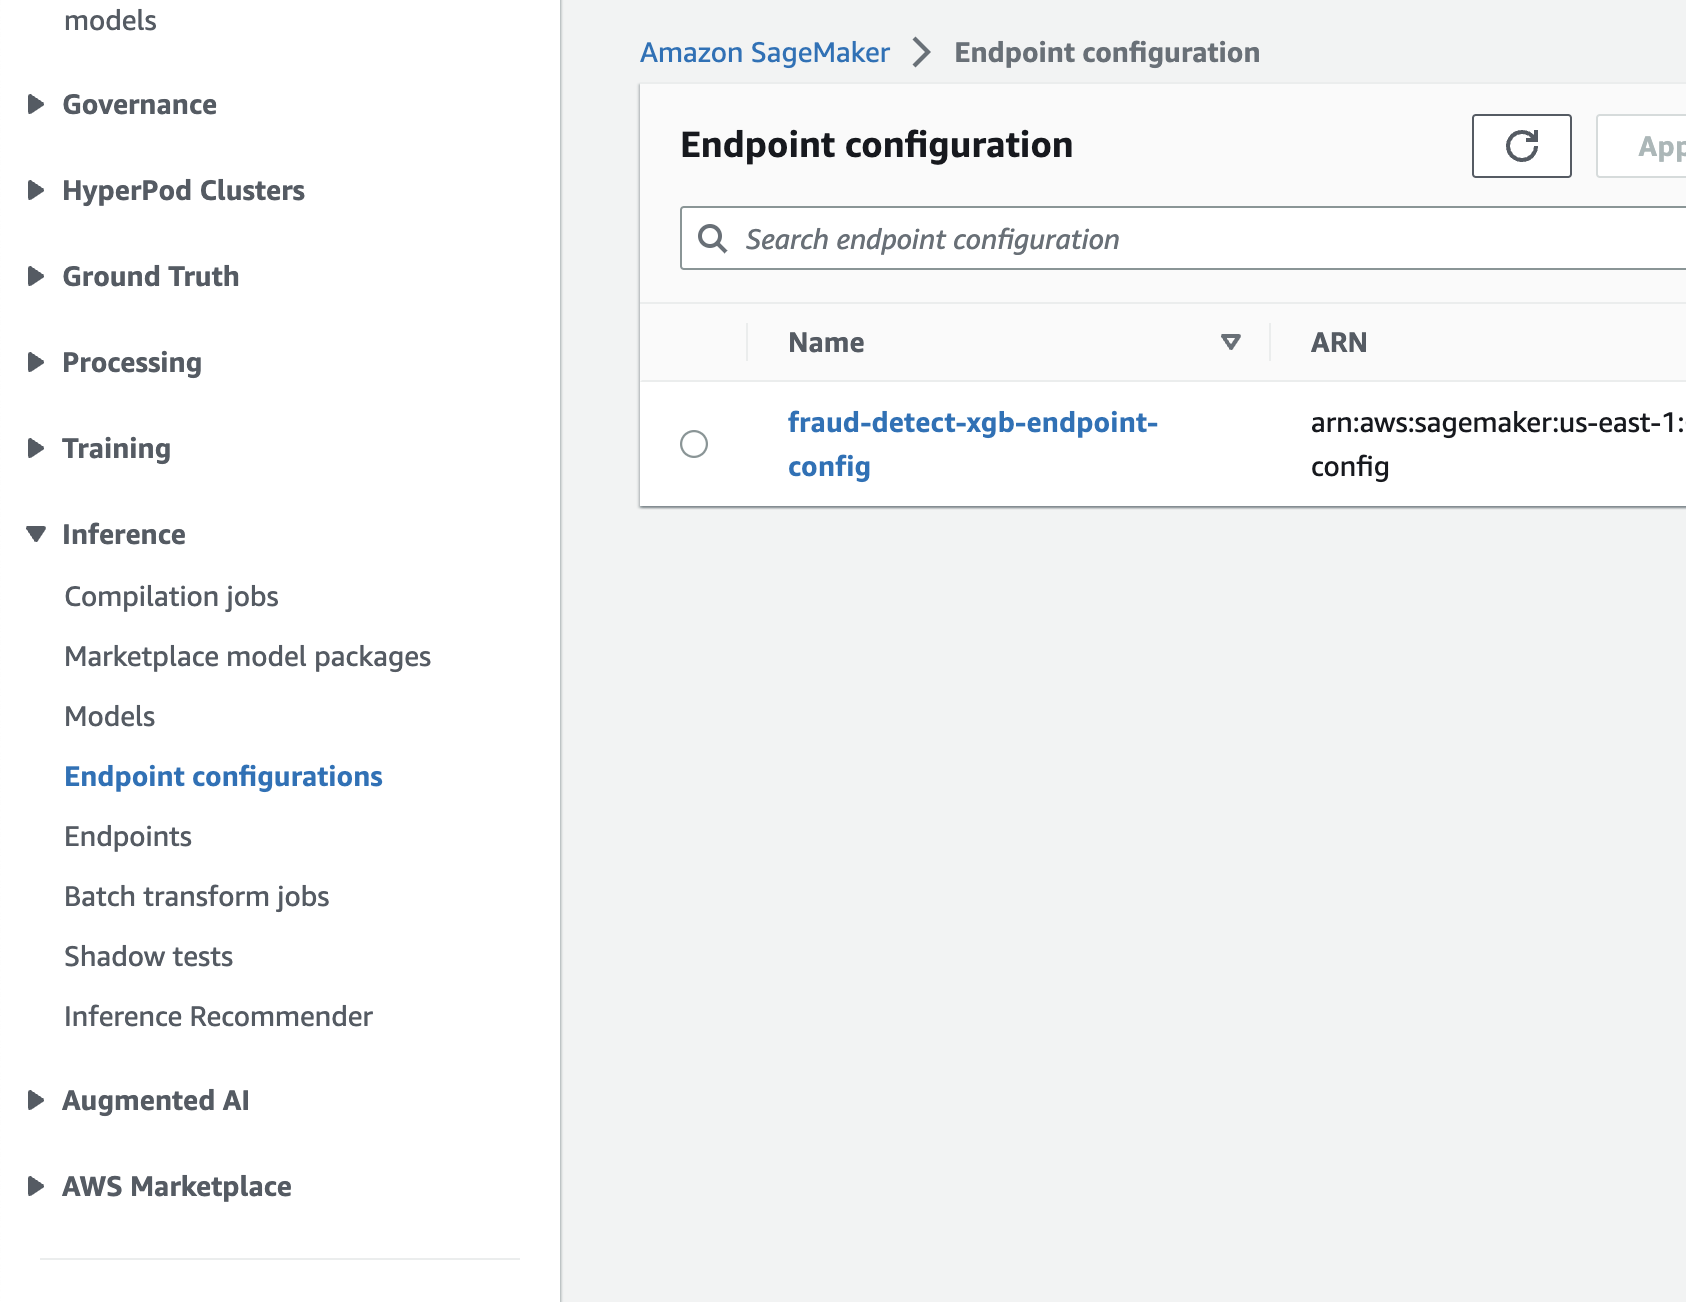The image size is (1686, 1302).
Task: Open Batch transform jobs
Action: click(x=196, y=896)
